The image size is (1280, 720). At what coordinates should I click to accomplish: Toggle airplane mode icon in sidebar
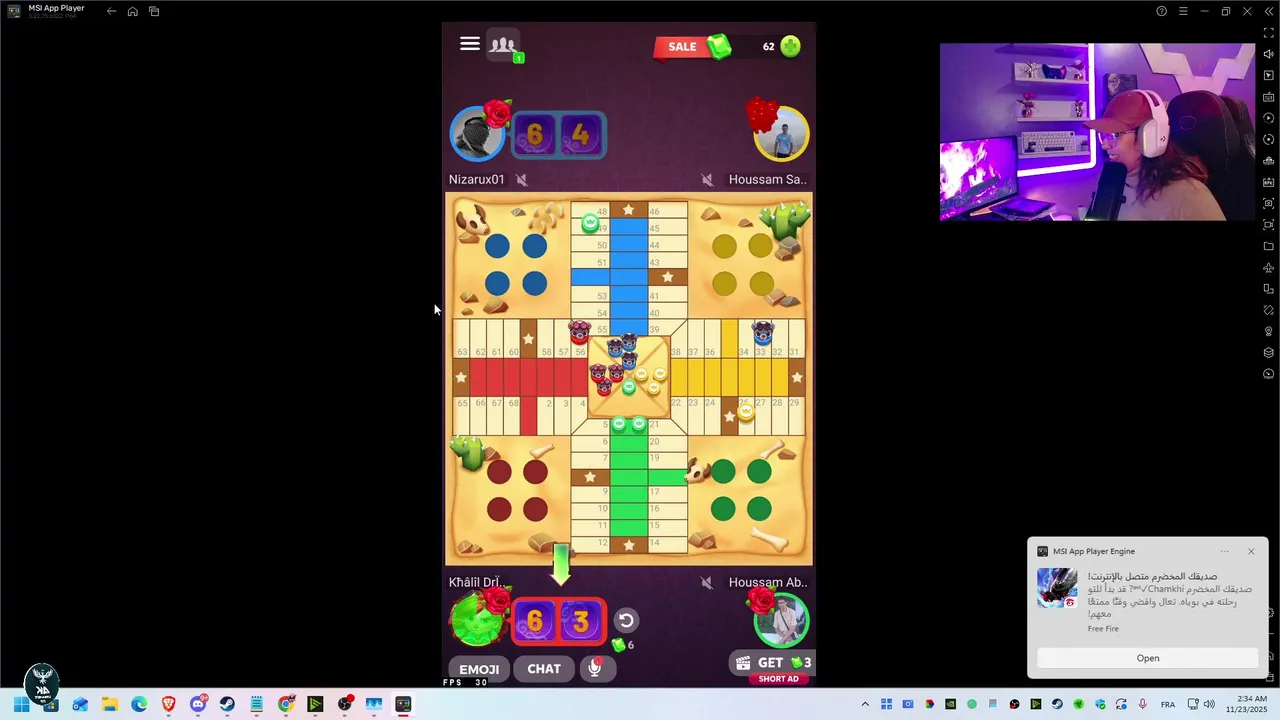tap(1268, 267)
